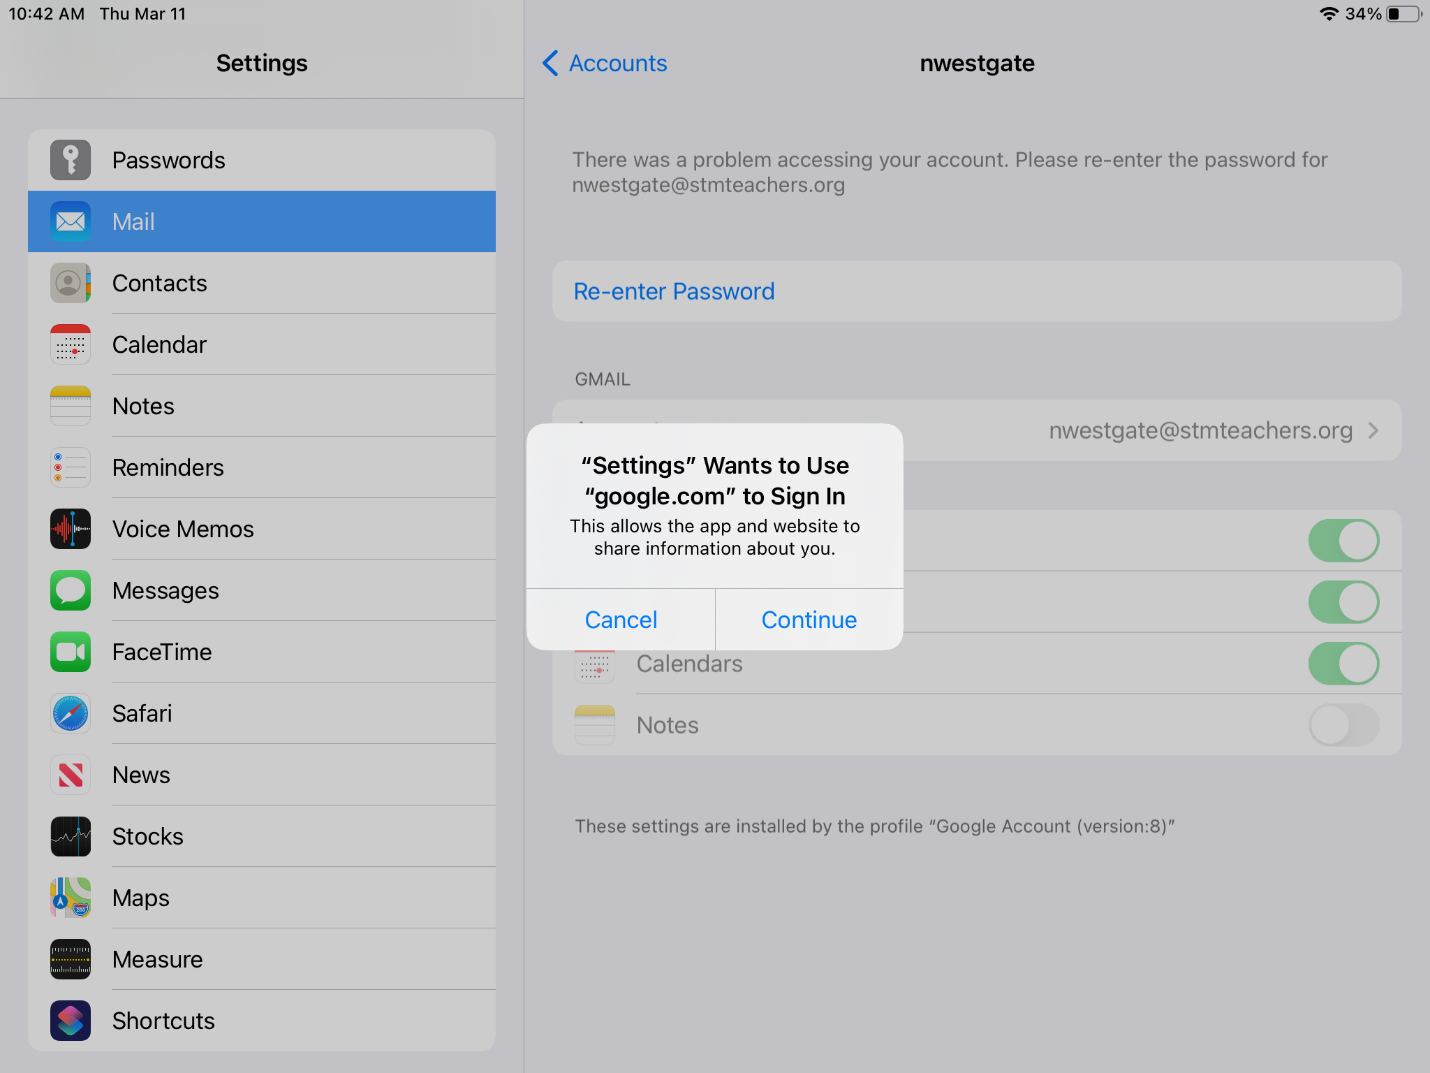This screenshot has width=1430, height=1073.
Task: Tap the battery indicator icon
Action: point(1403,14)
